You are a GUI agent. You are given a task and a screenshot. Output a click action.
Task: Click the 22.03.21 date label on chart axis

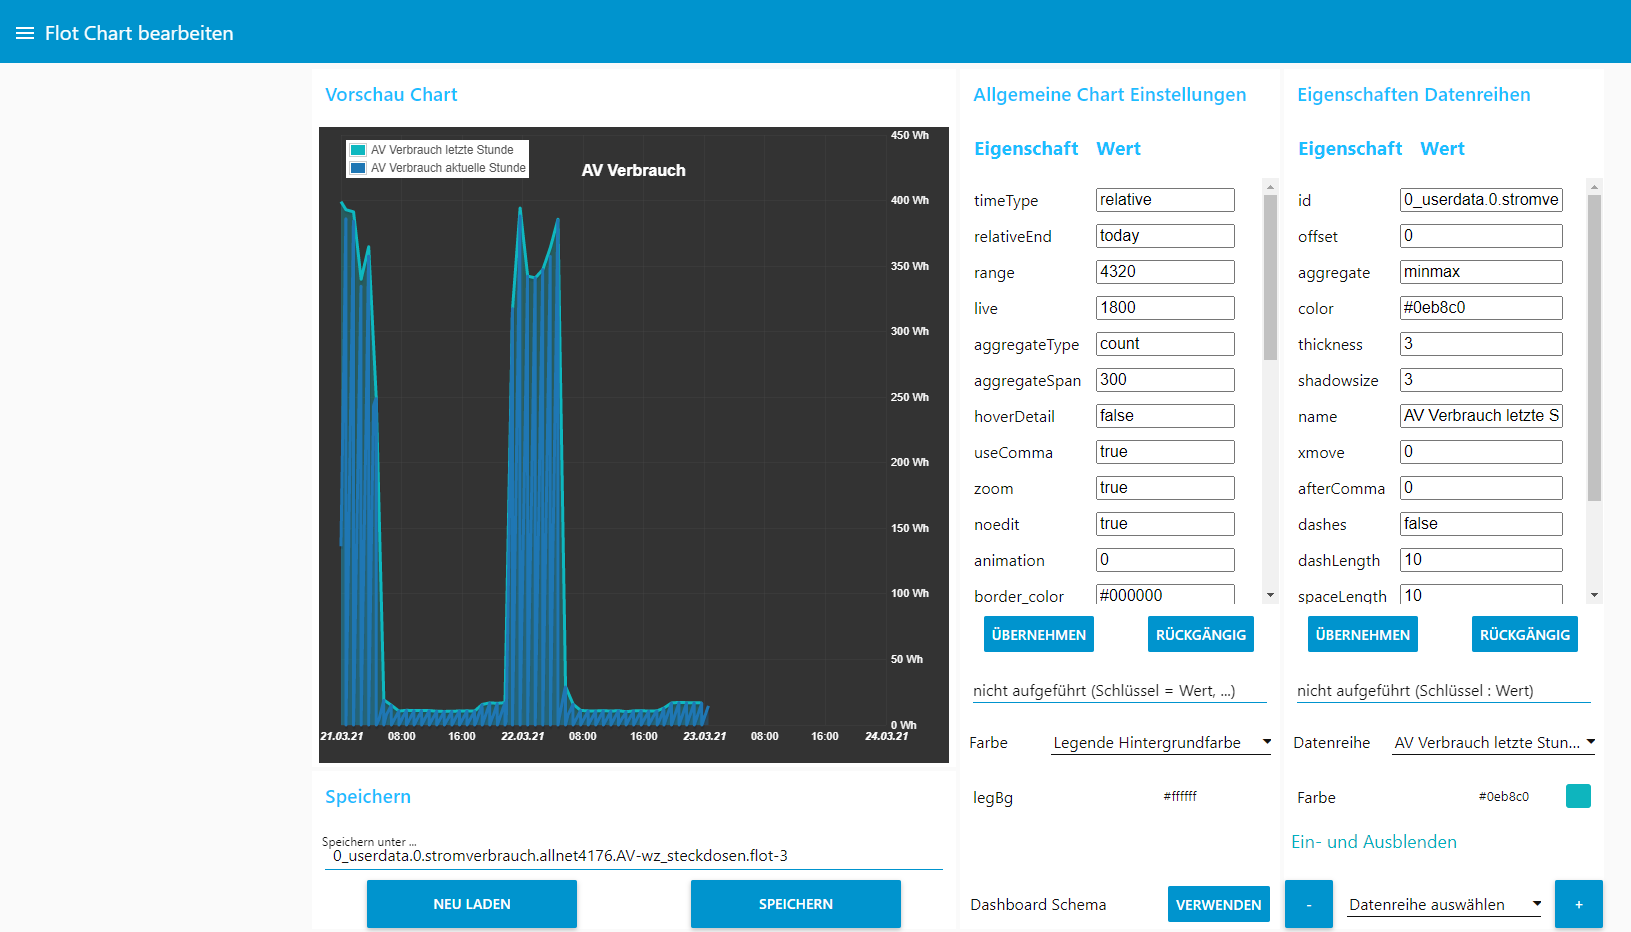click(523, 736)
